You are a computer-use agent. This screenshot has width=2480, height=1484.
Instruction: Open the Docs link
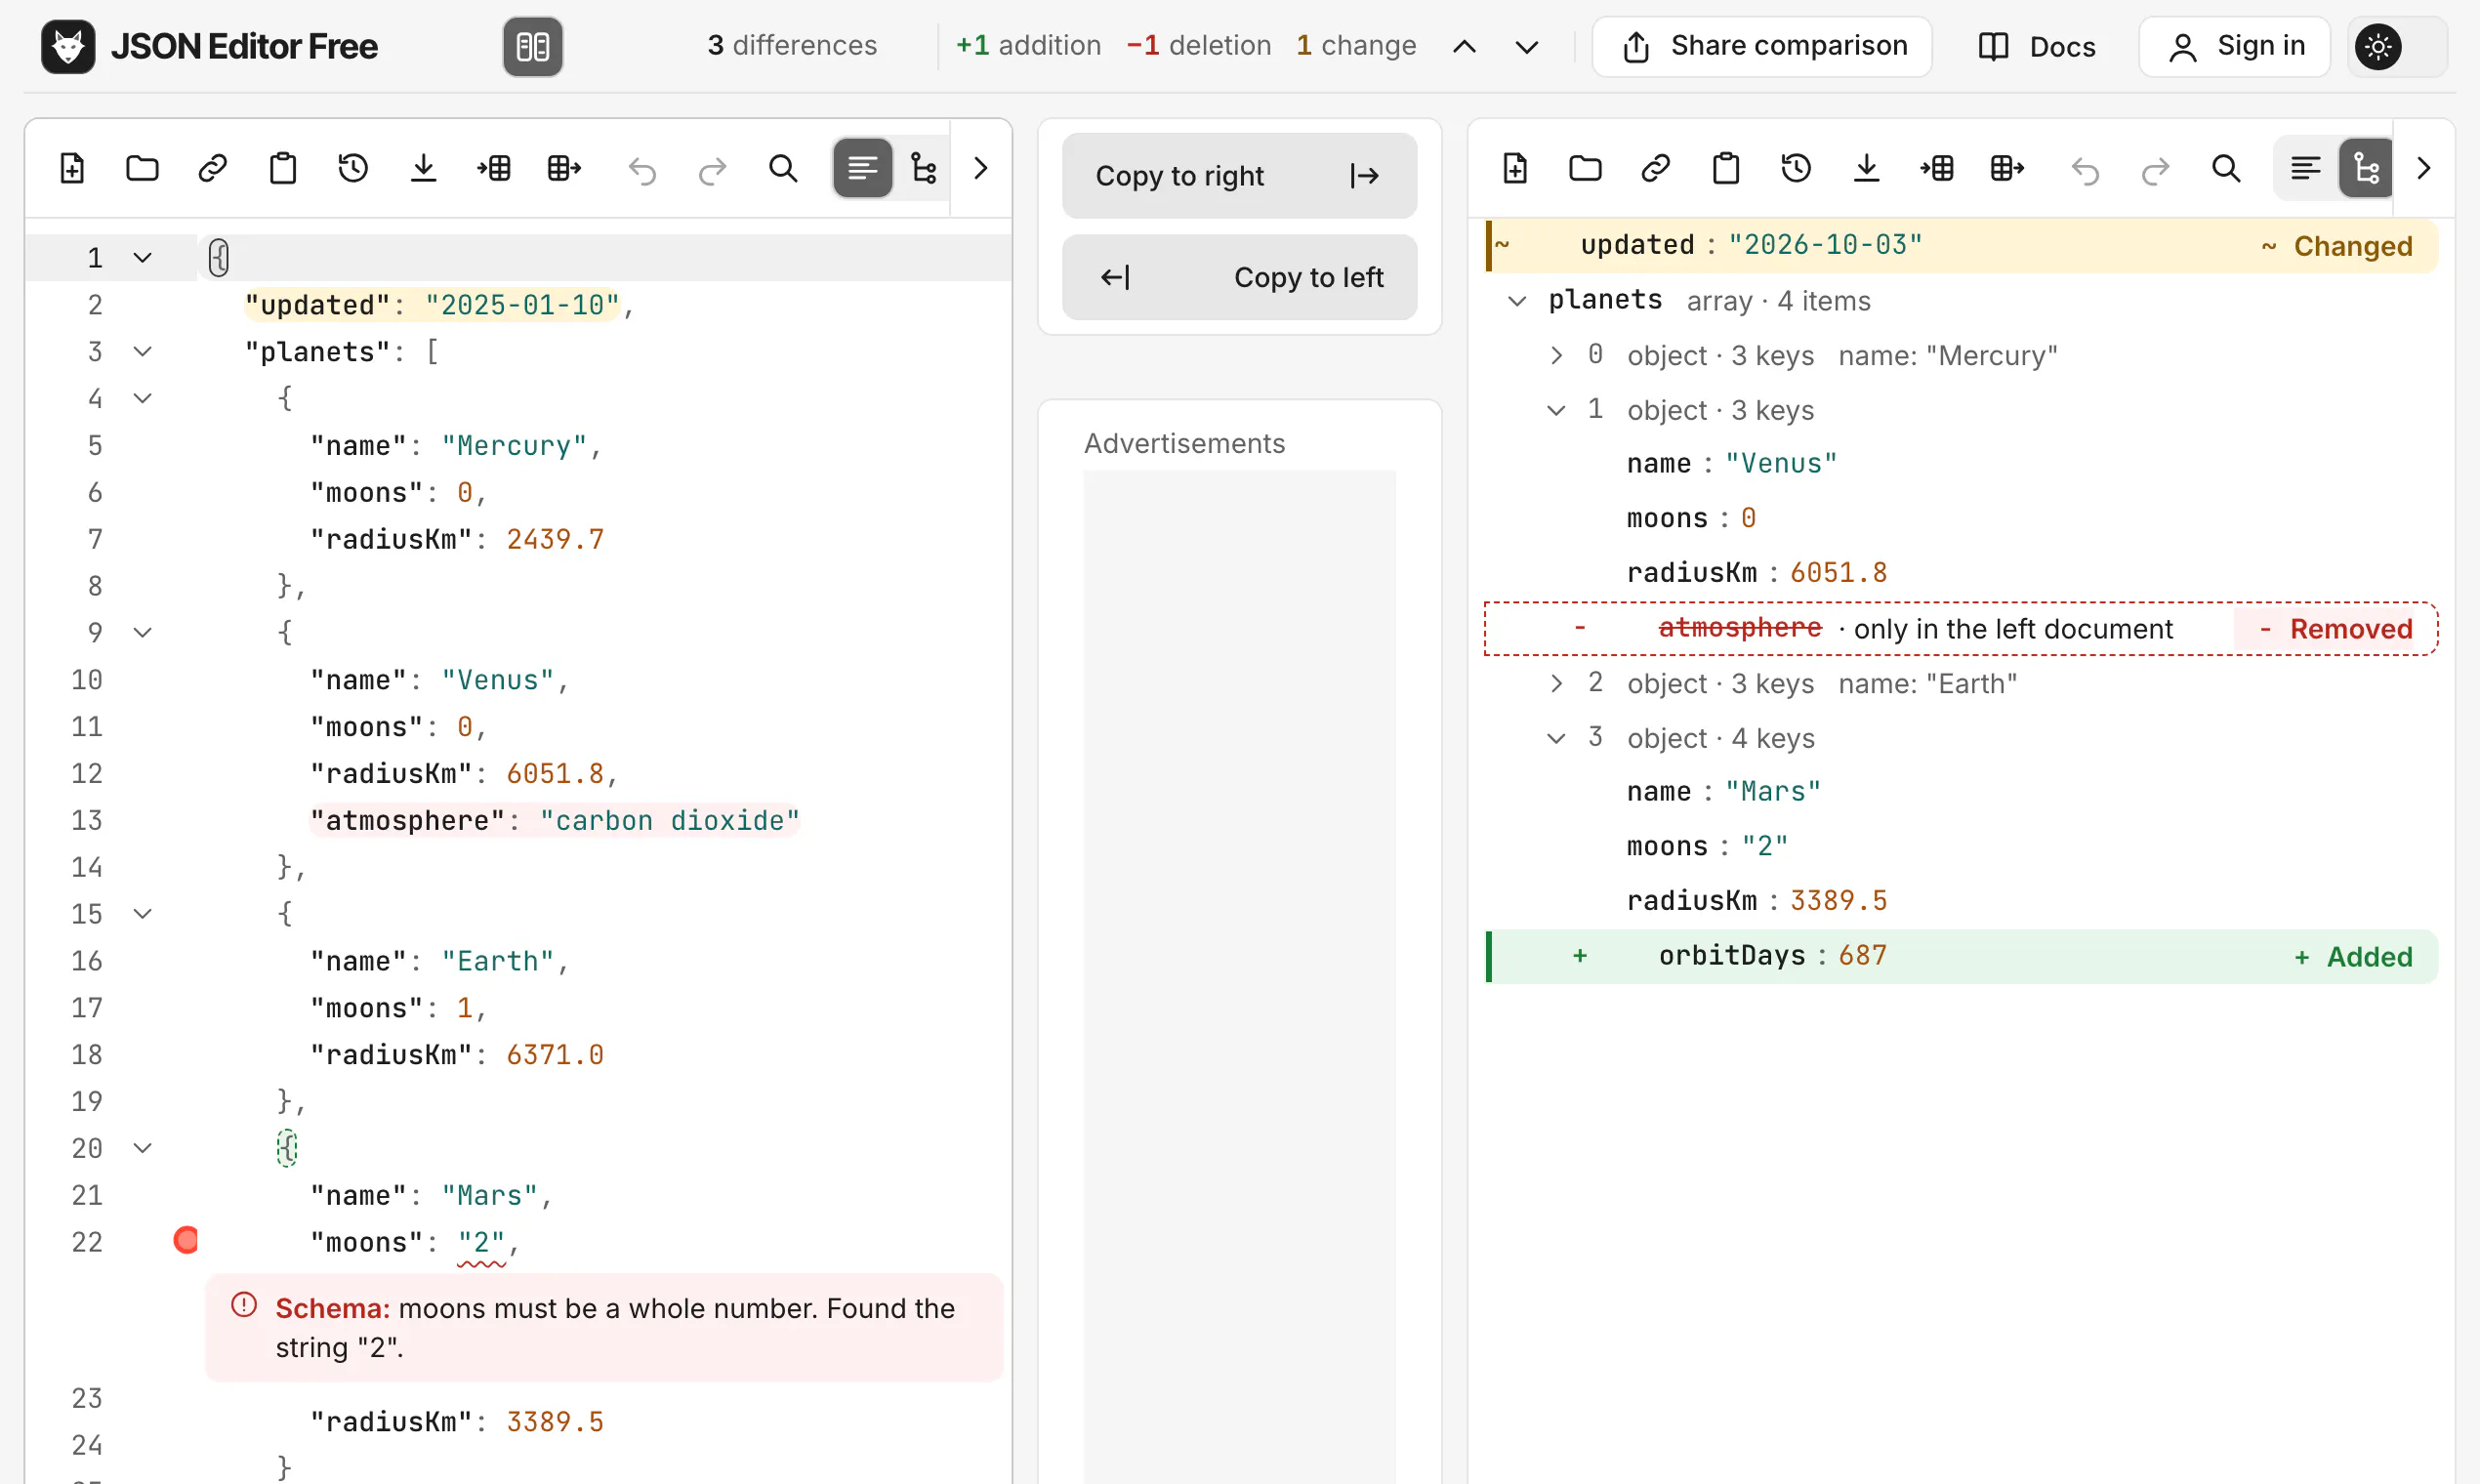[2036, 46]
